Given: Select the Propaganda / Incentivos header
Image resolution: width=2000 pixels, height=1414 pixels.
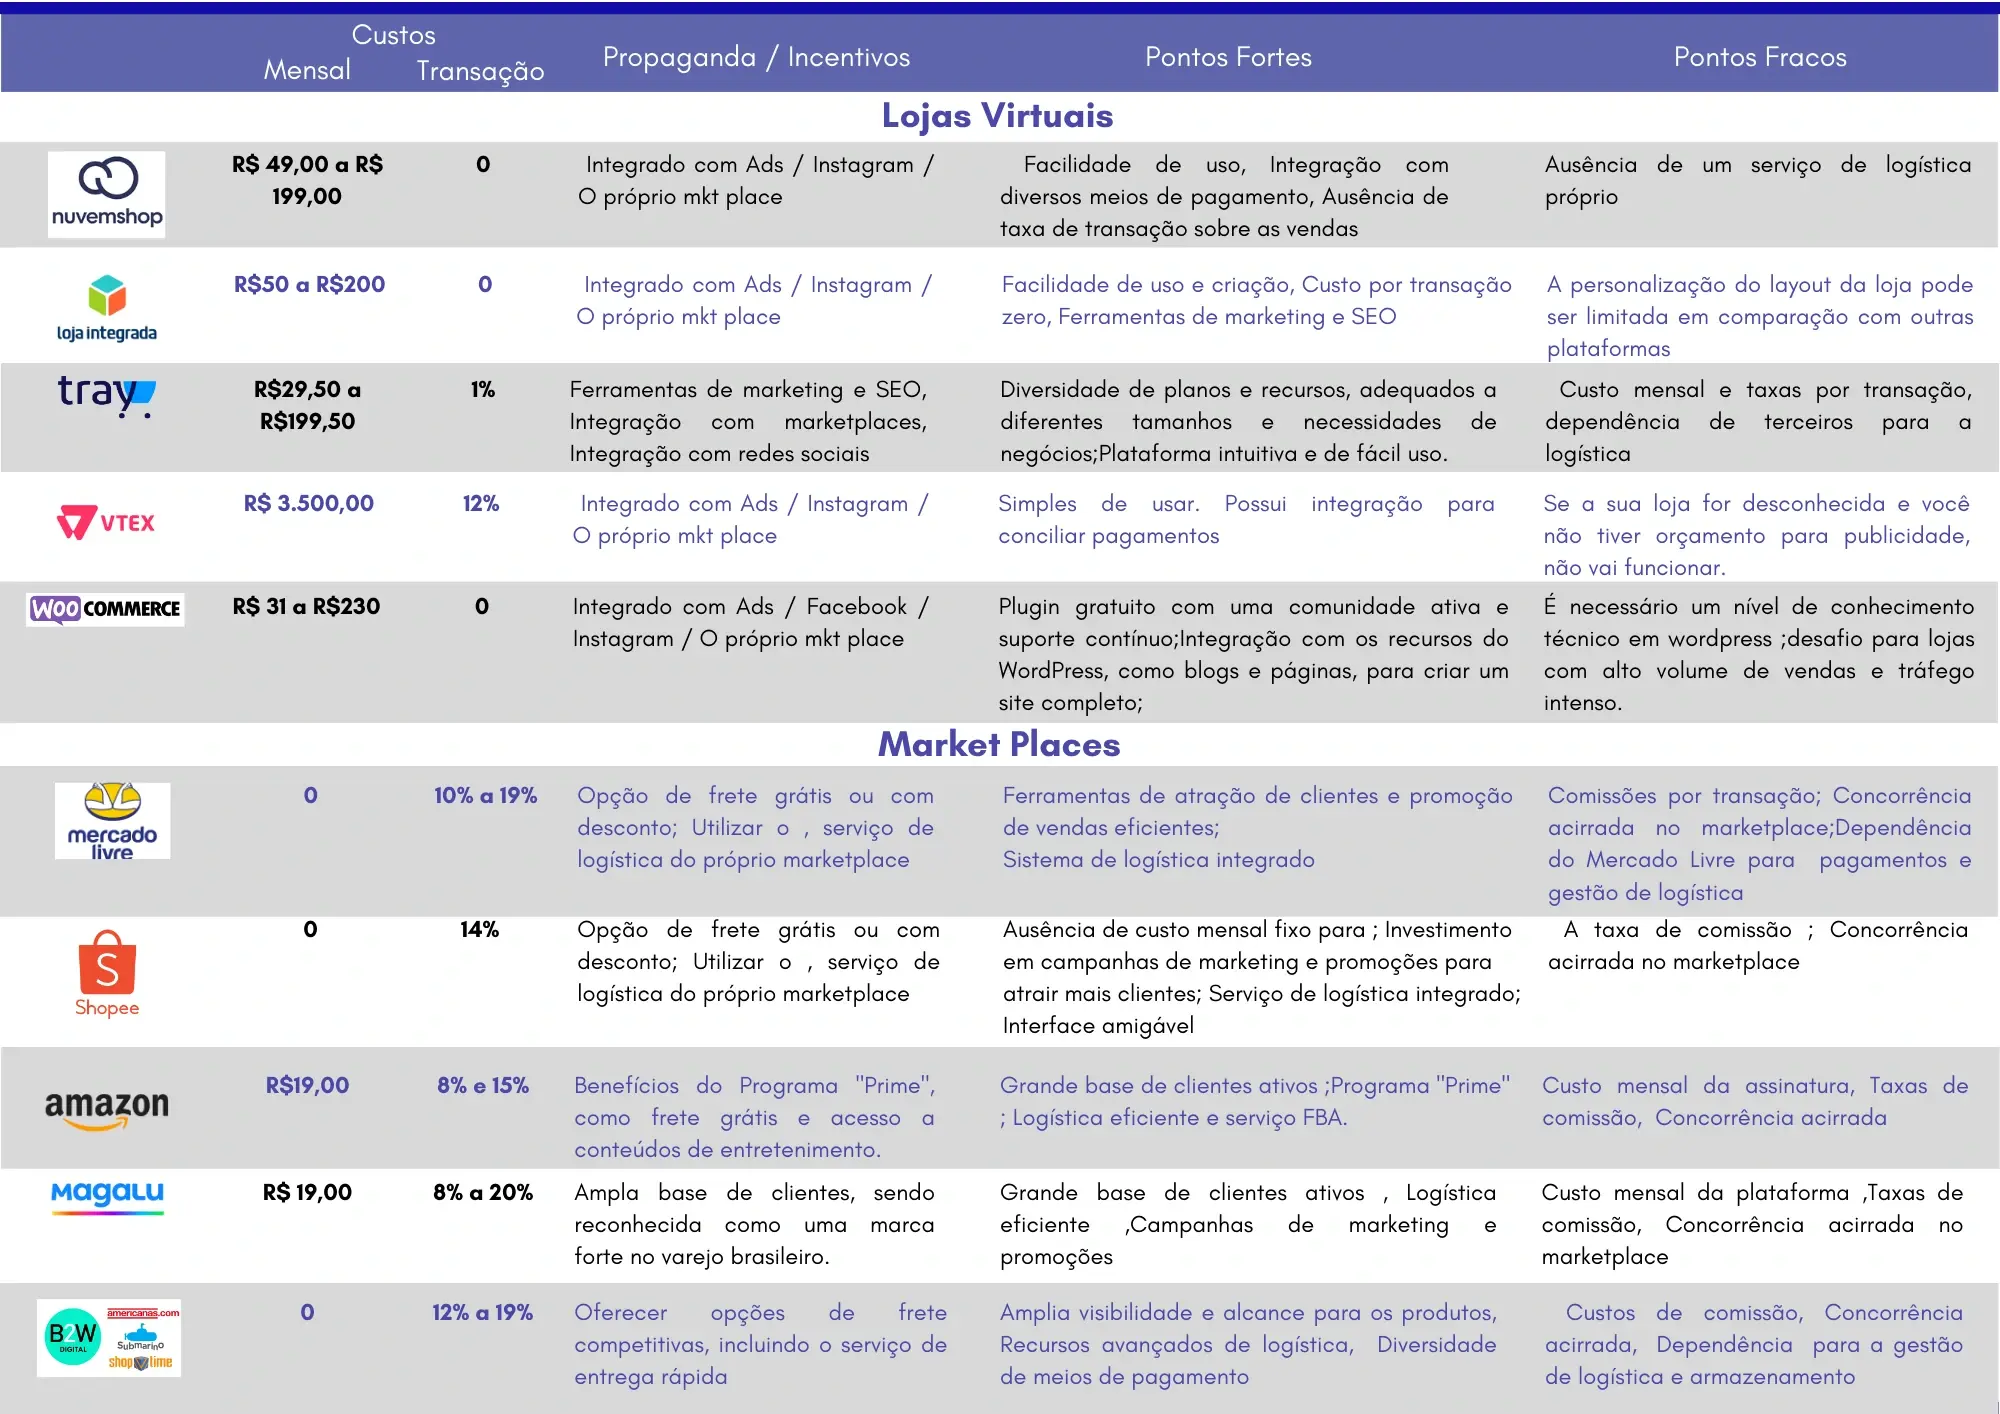Looking at the screenshot, I should click(x=756, y=57).
